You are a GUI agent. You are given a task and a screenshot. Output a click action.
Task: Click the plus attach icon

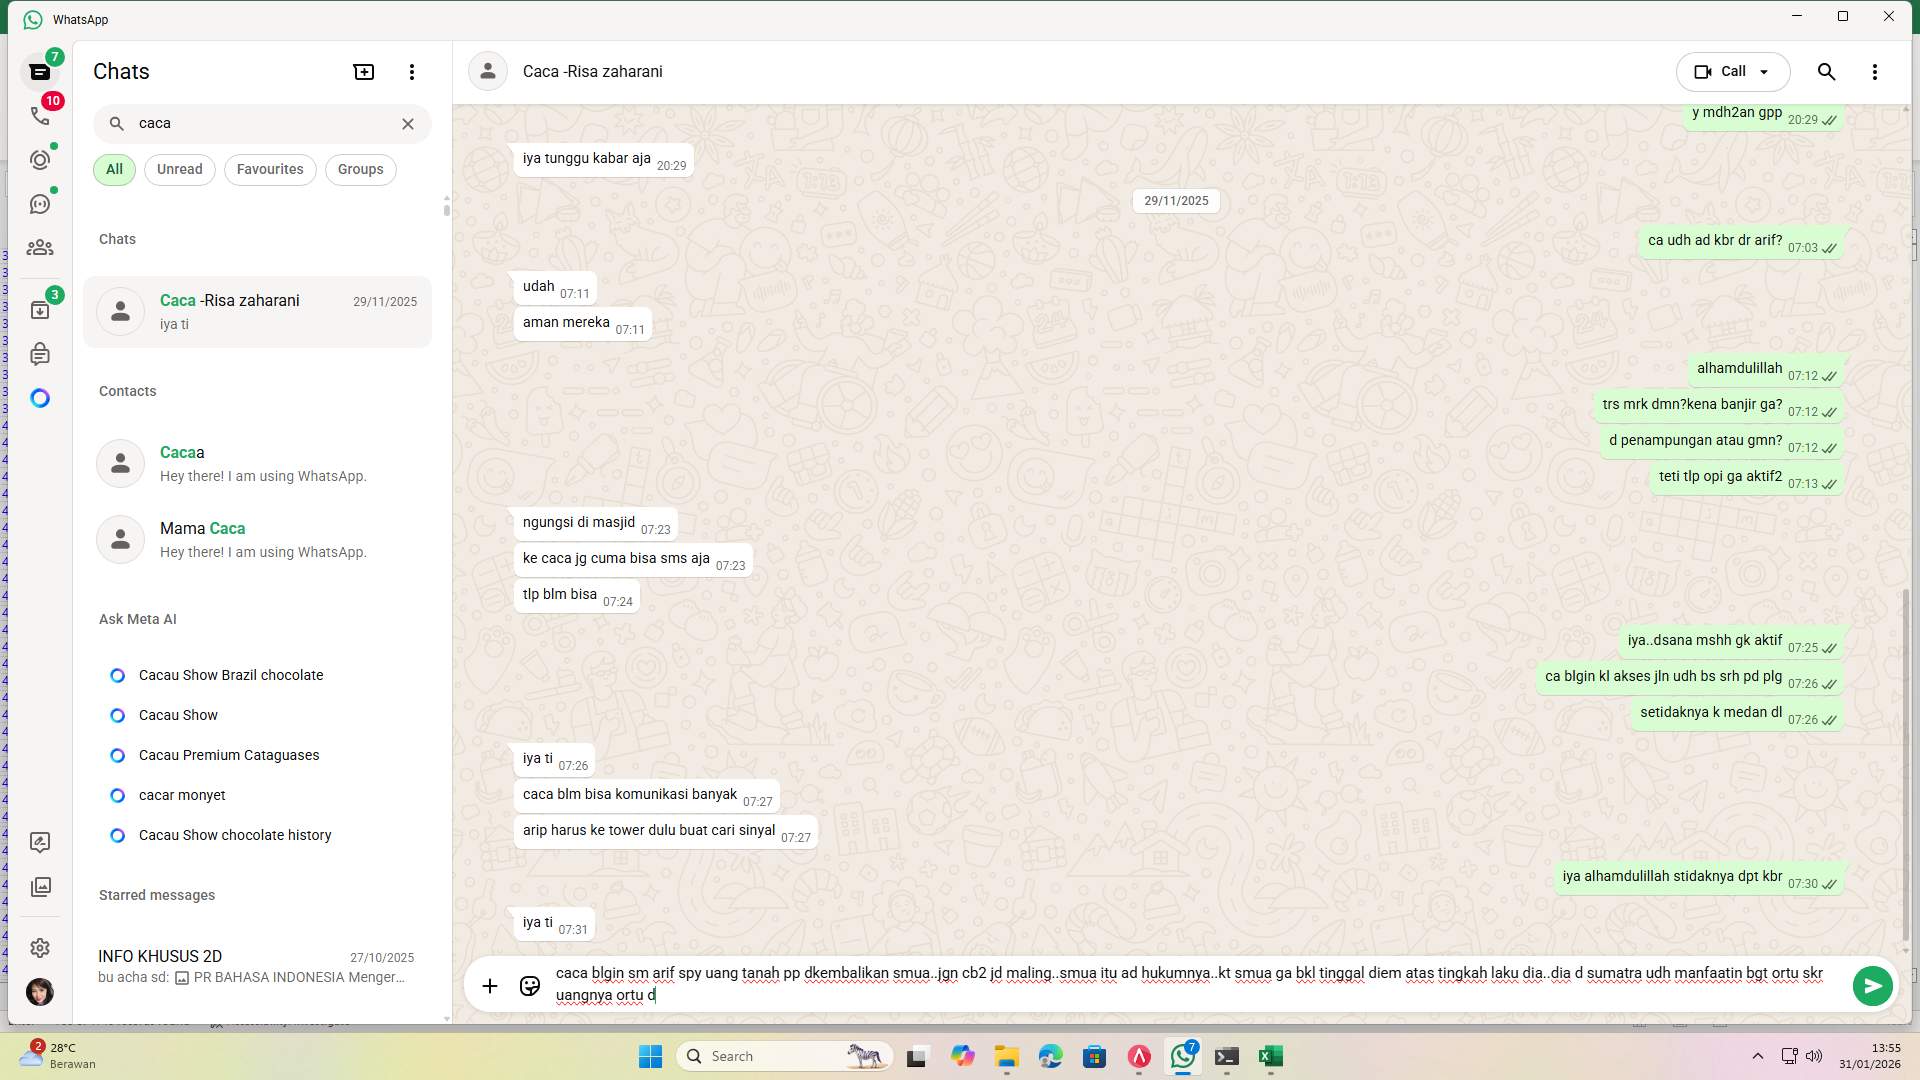coord(489,986)
